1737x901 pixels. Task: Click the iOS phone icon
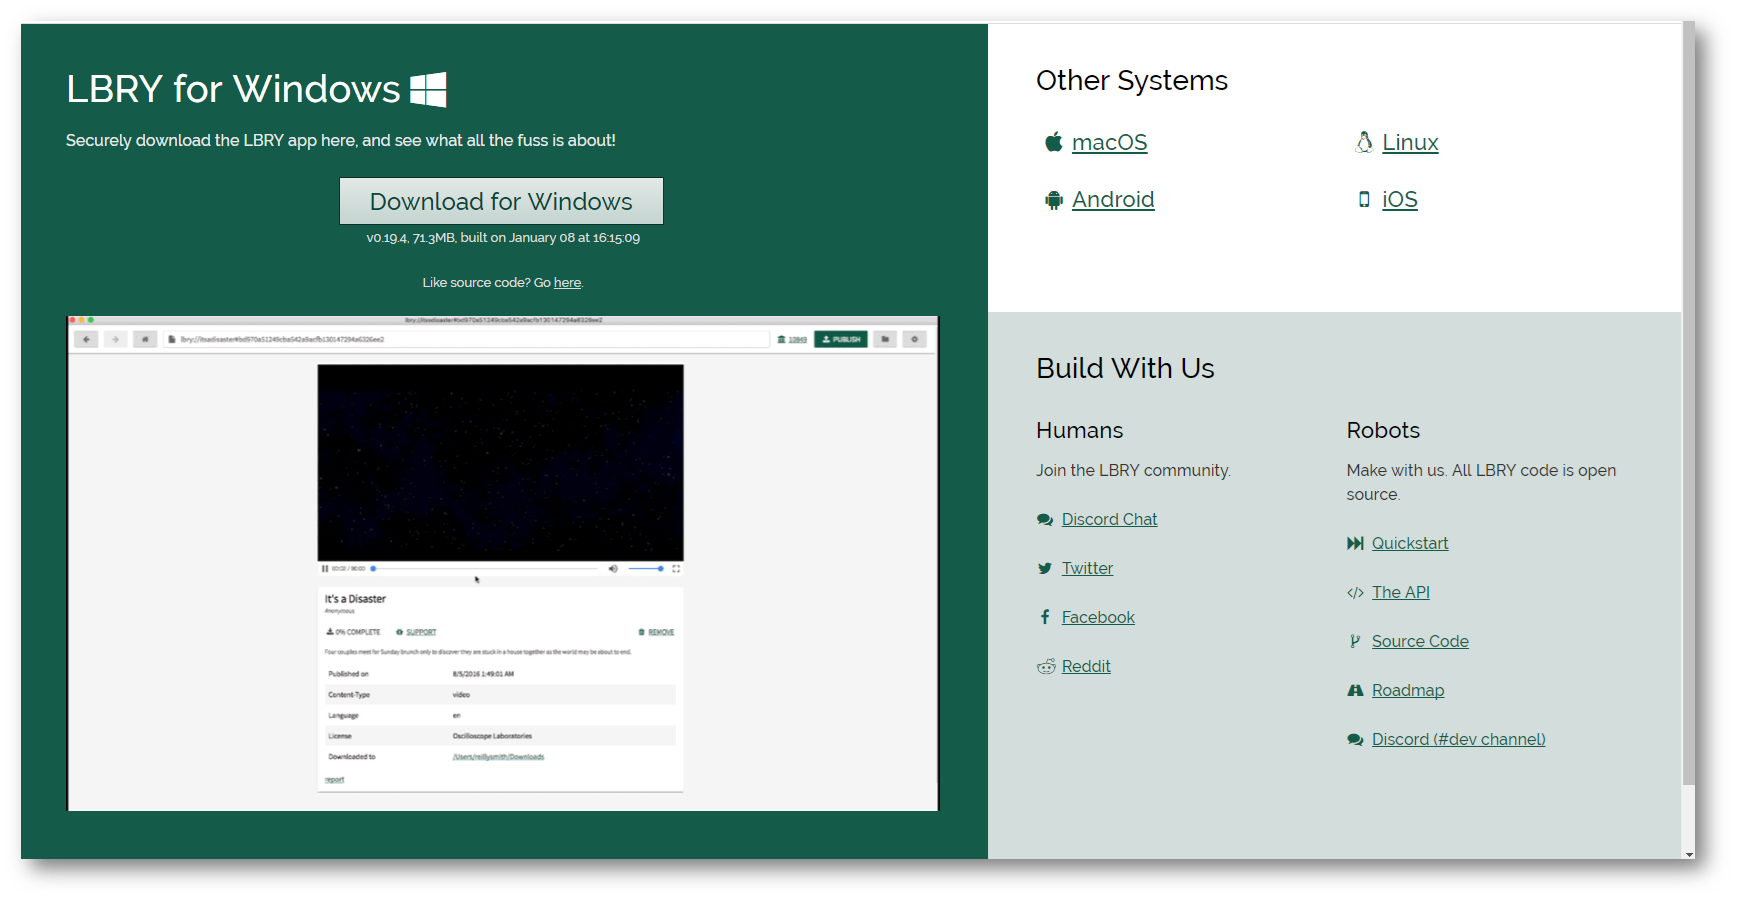(1364, 199)
